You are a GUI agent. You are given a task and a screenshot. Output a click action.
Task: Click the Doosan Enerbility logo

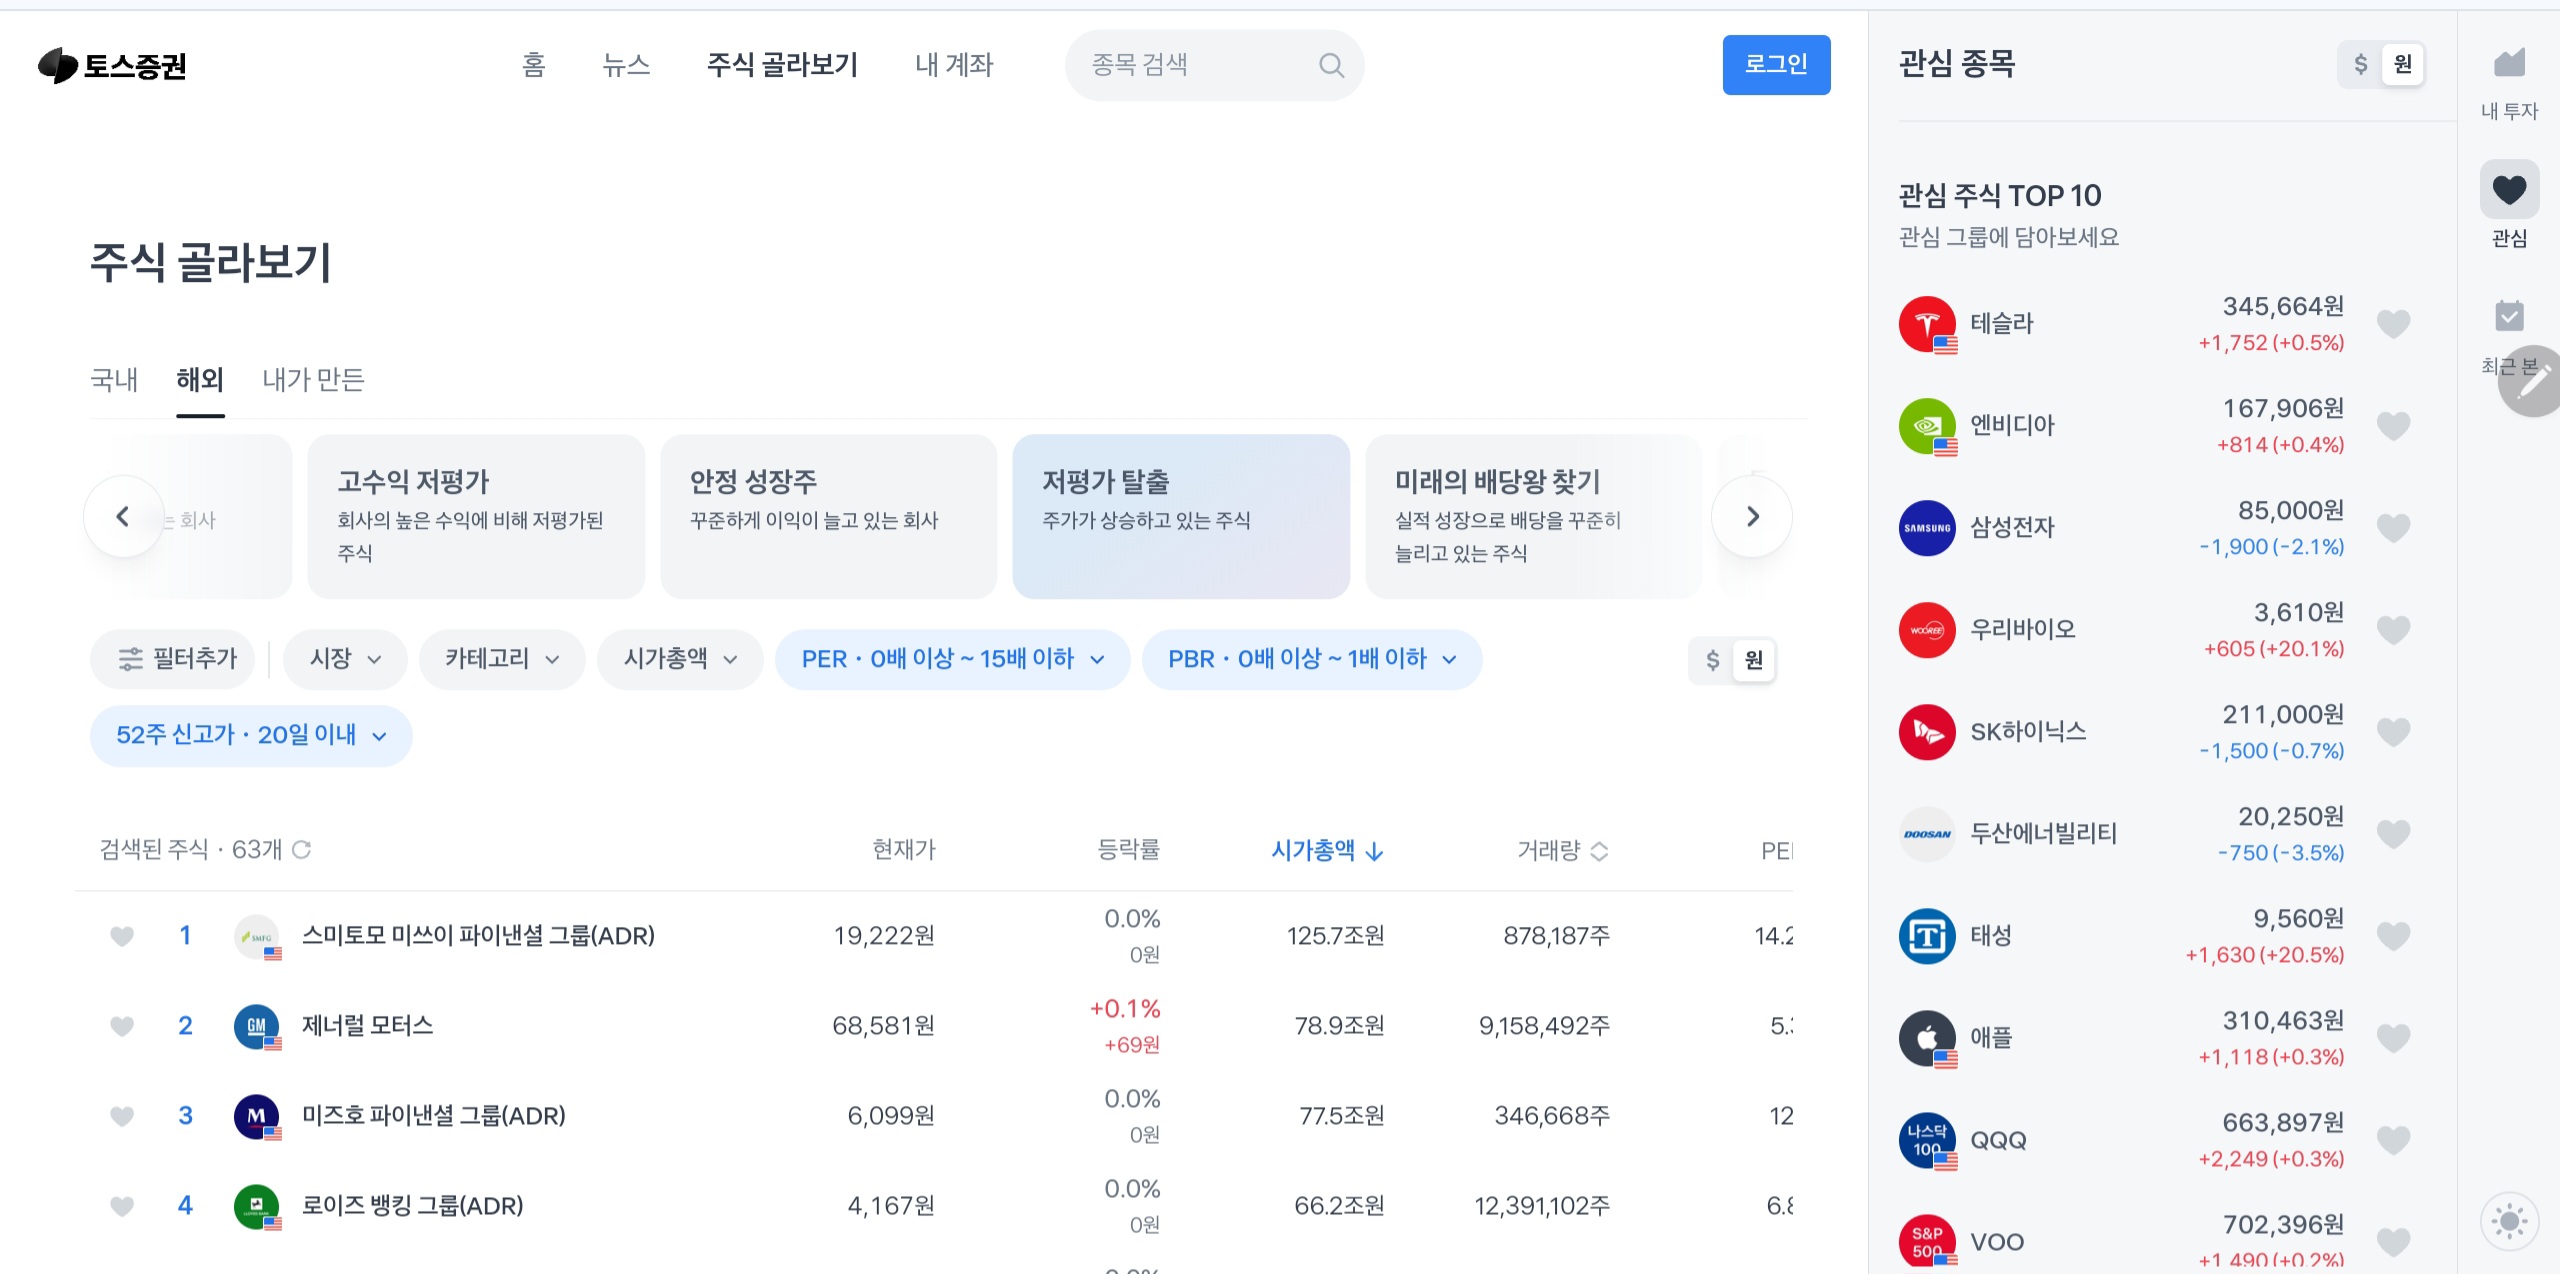(1927, 834)
